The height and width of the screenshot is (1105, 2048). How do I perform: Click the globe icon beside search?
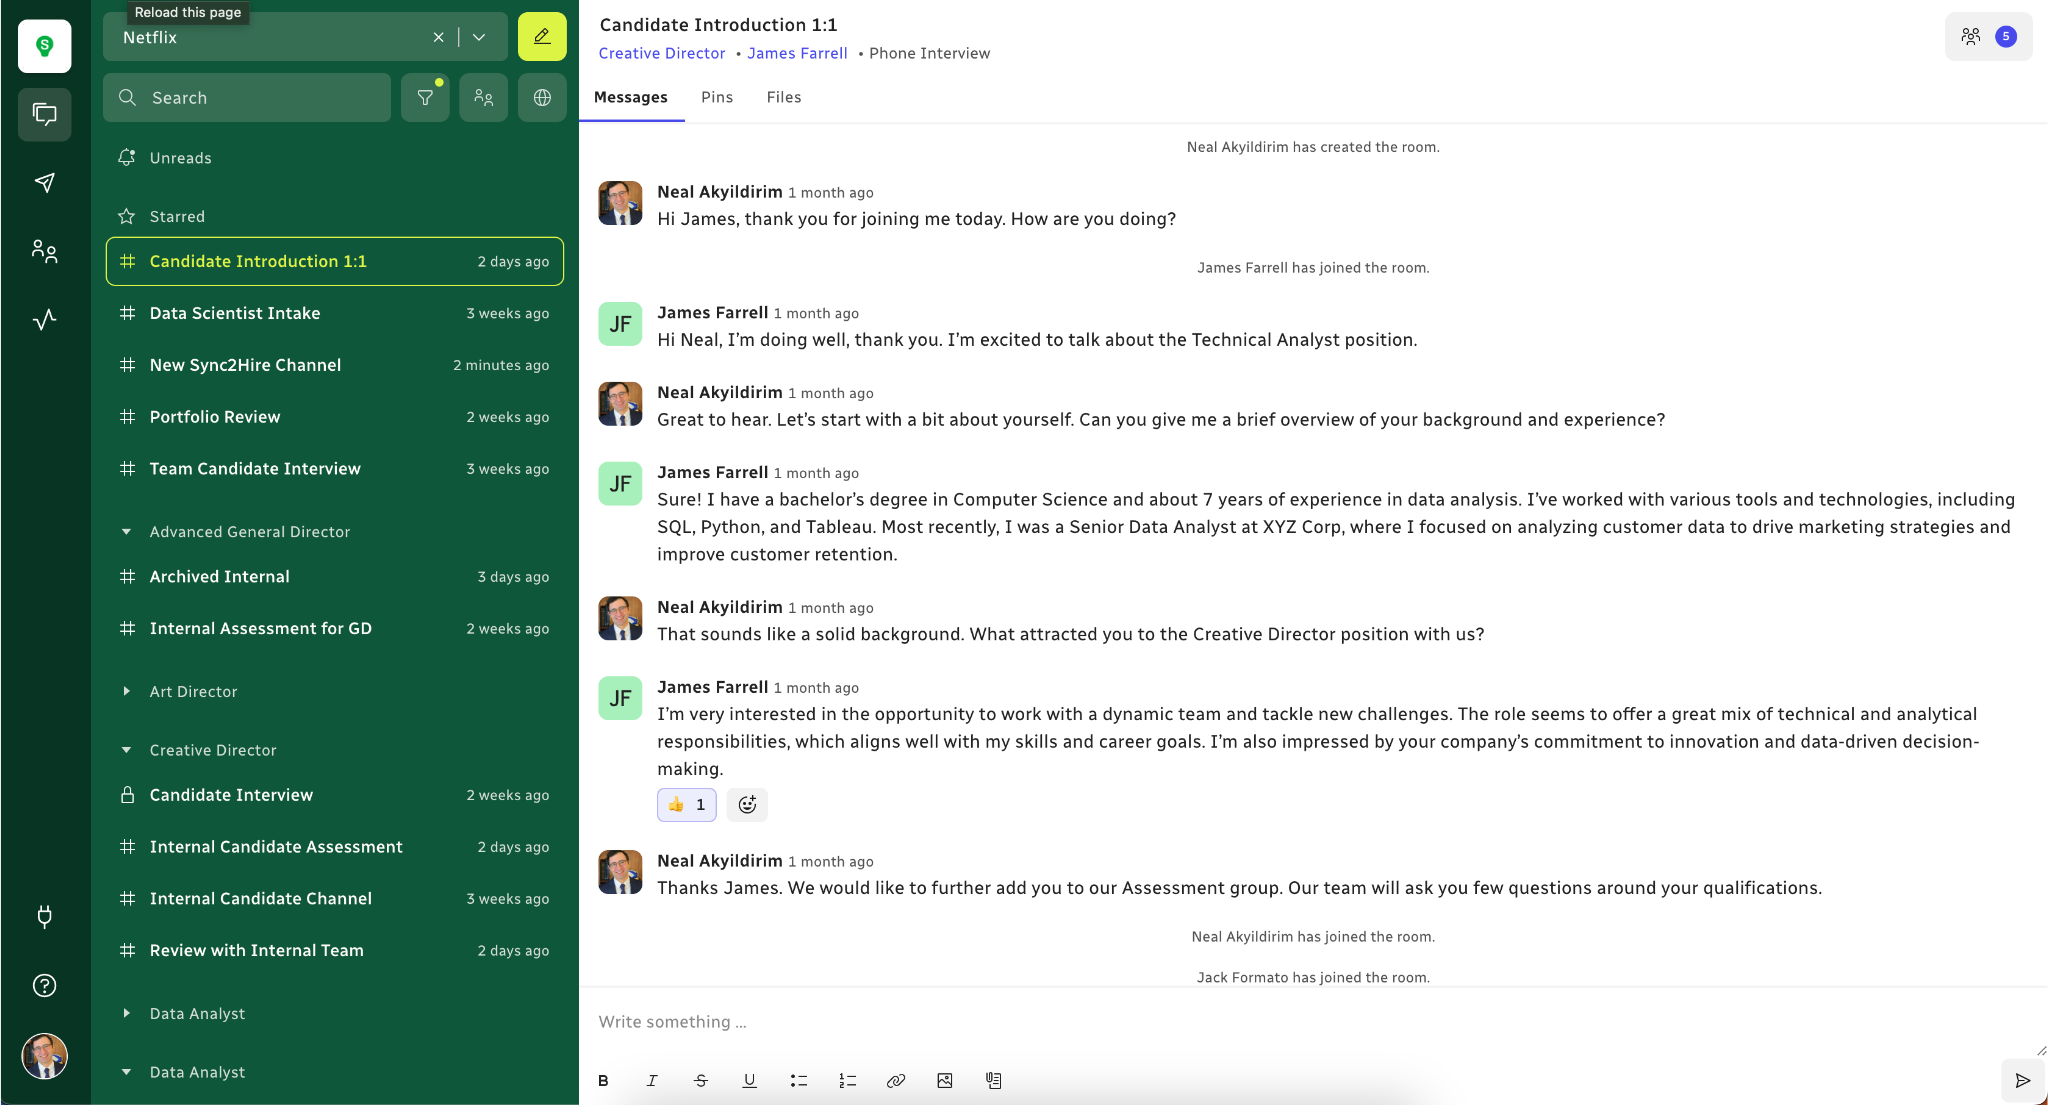point(542,98)
